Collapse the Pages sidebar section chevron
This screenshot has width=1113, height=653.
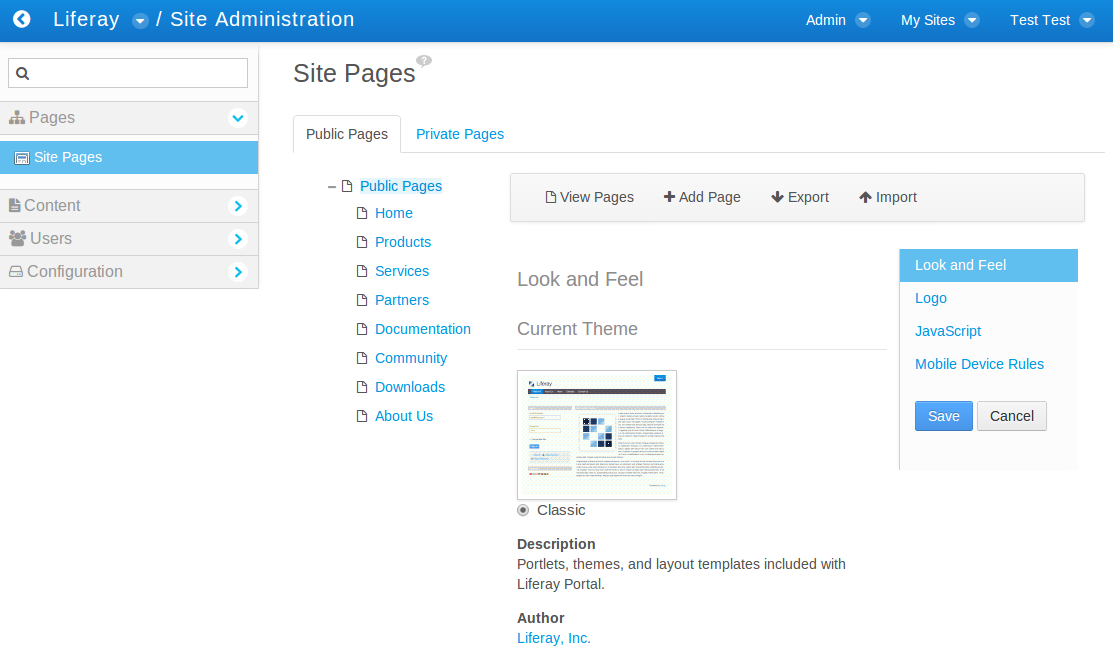238,118
